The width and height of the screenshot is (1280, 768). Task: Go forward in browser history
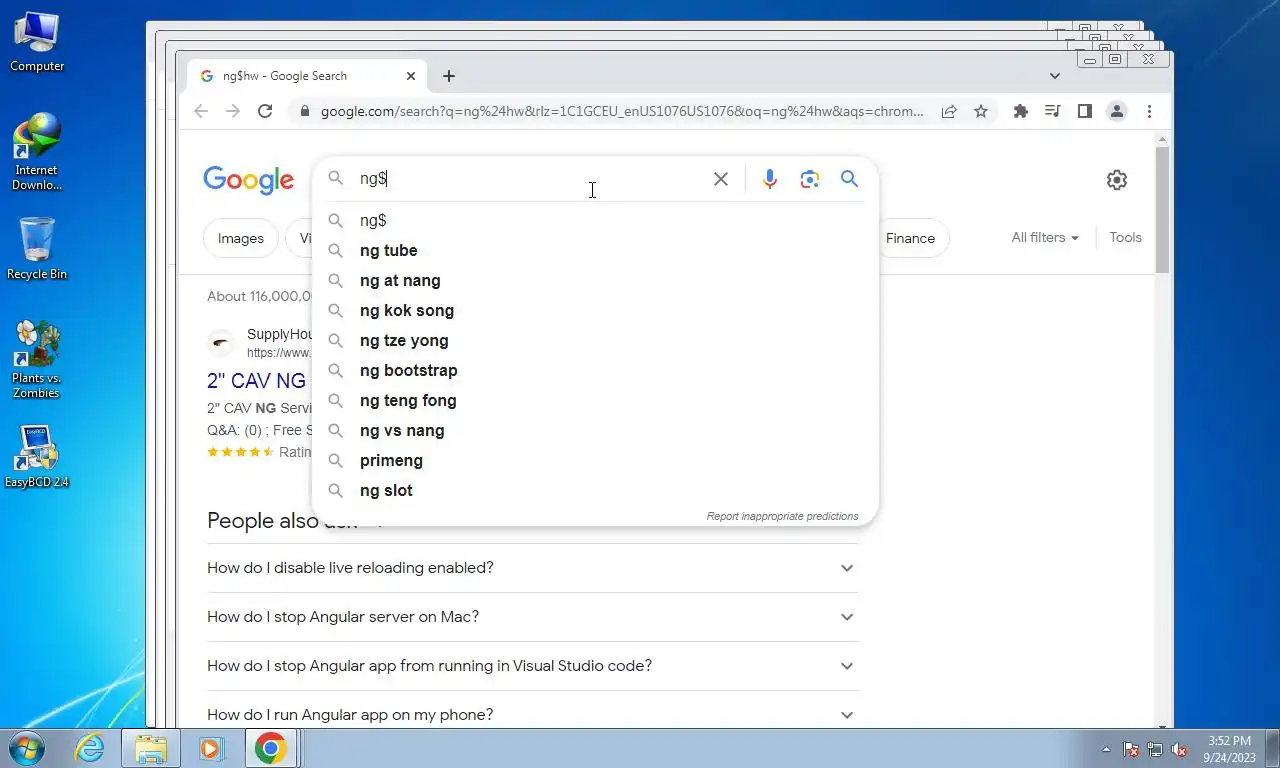pos(233,111)
